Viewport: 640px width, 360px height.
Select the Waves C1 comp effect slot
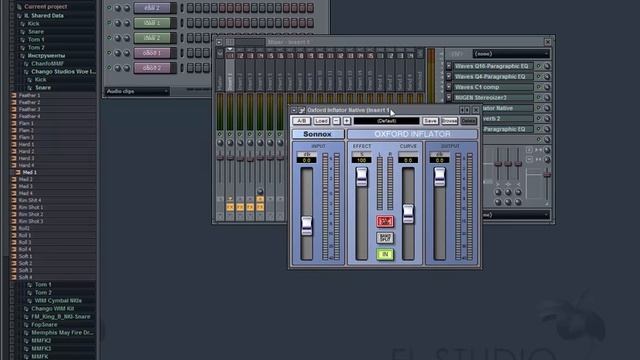pyautogui.click(x=493, y=87)
